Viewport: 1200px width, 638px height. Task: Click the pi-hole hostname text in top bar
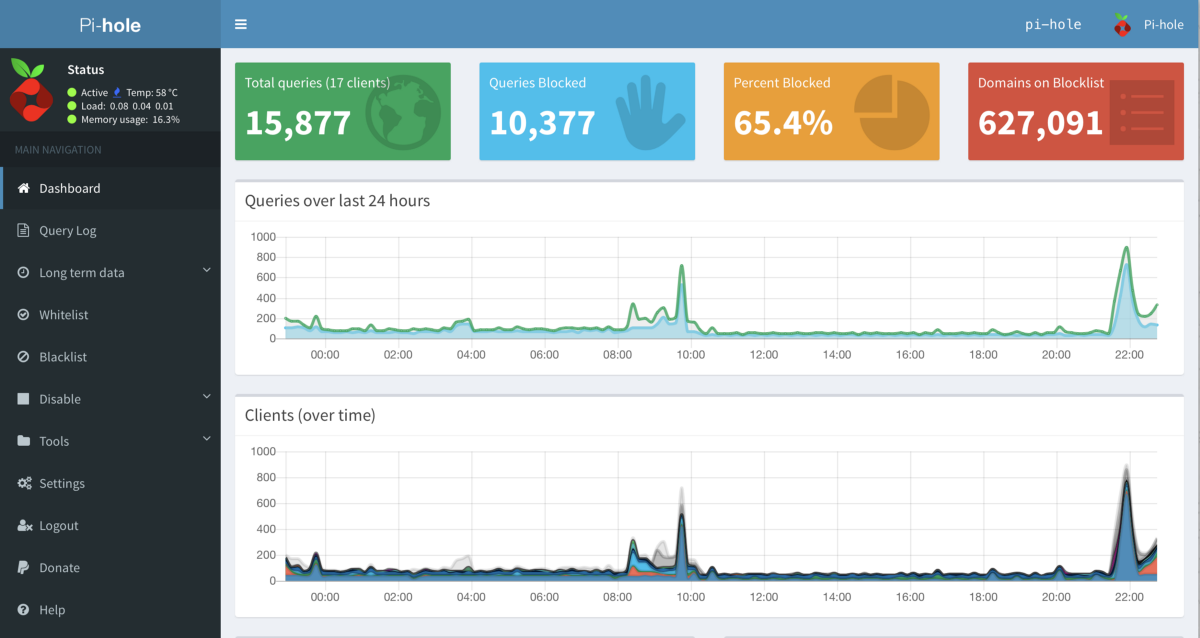[x=1053, y=25]
